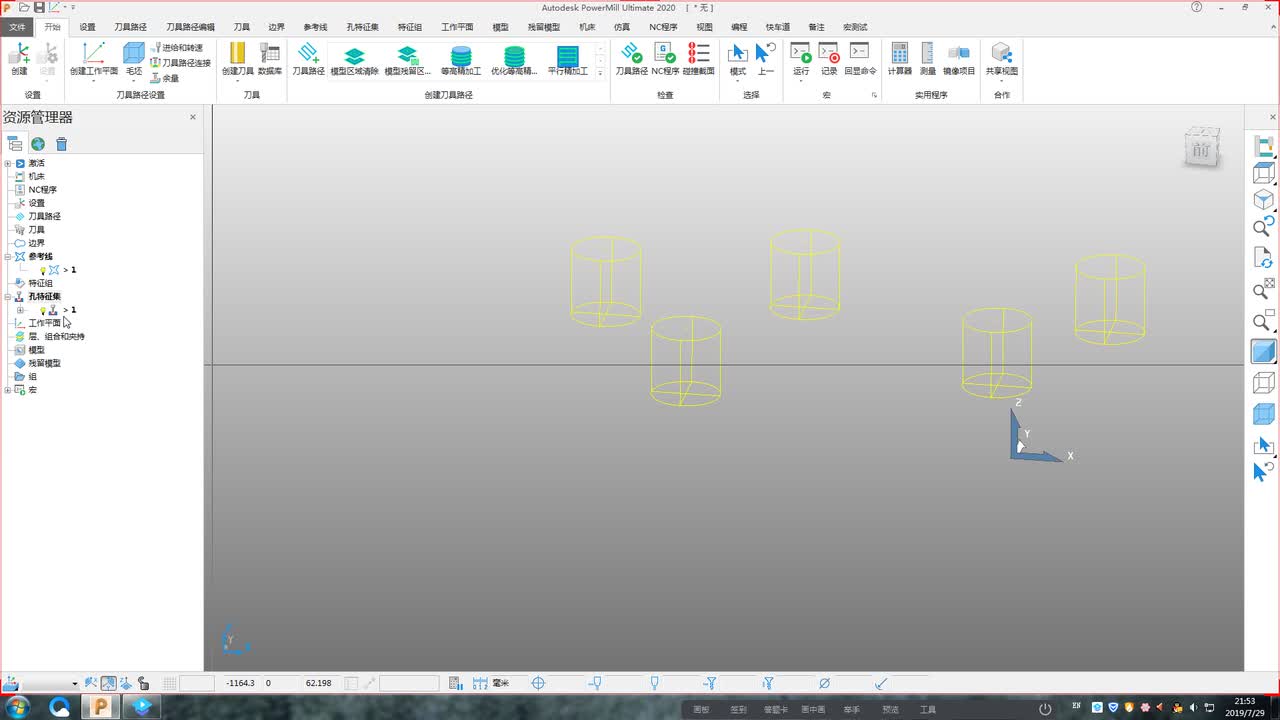Toggle shaded view in right toolbar
The height and width of the screenshot is (720, 1280).
coord(1264,352)
